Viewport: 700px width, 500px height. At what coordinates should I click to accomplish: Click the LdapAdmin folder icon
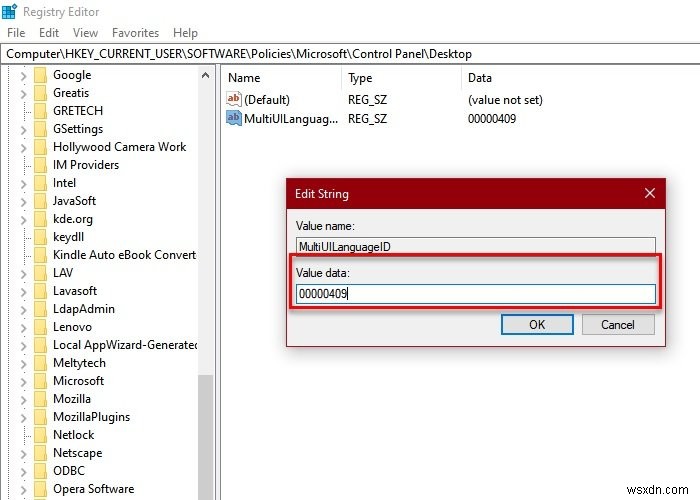tap(40, 309)
